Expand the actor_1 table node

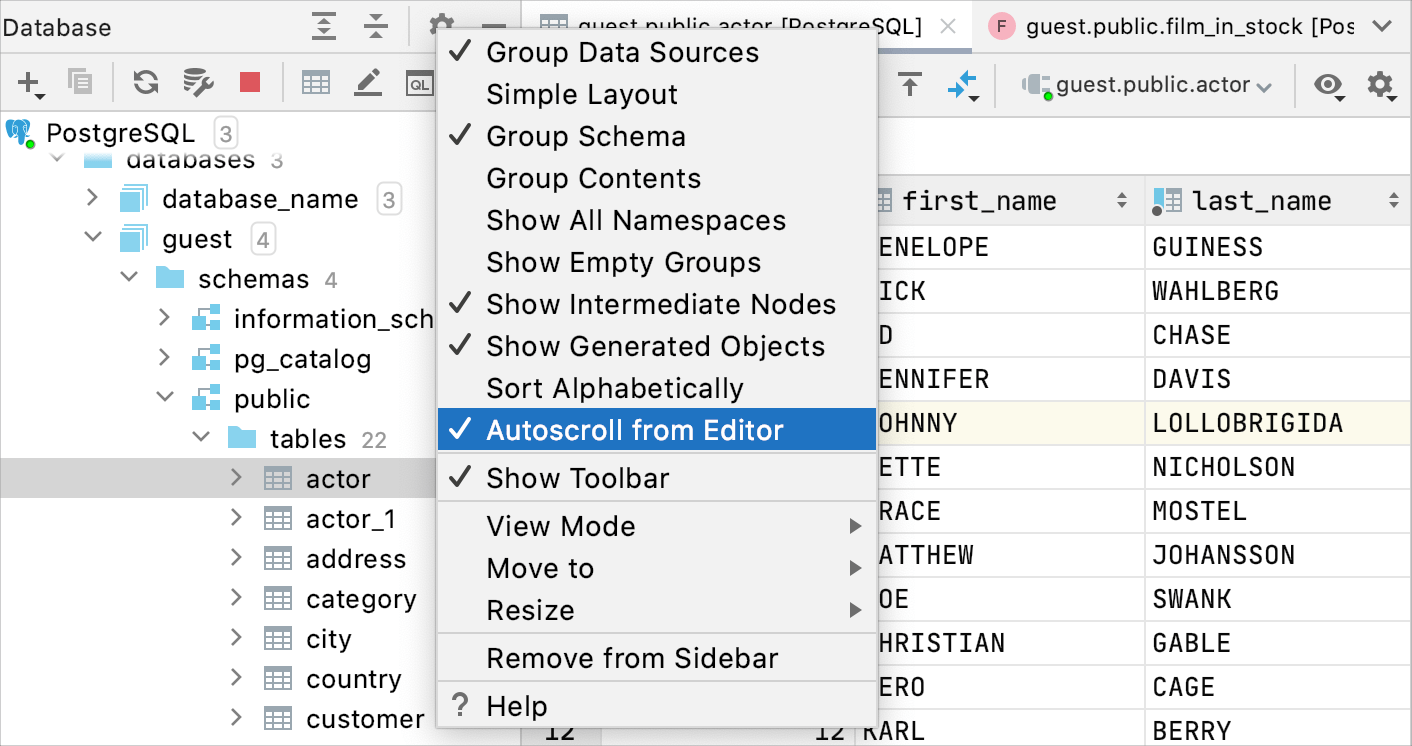236,518
